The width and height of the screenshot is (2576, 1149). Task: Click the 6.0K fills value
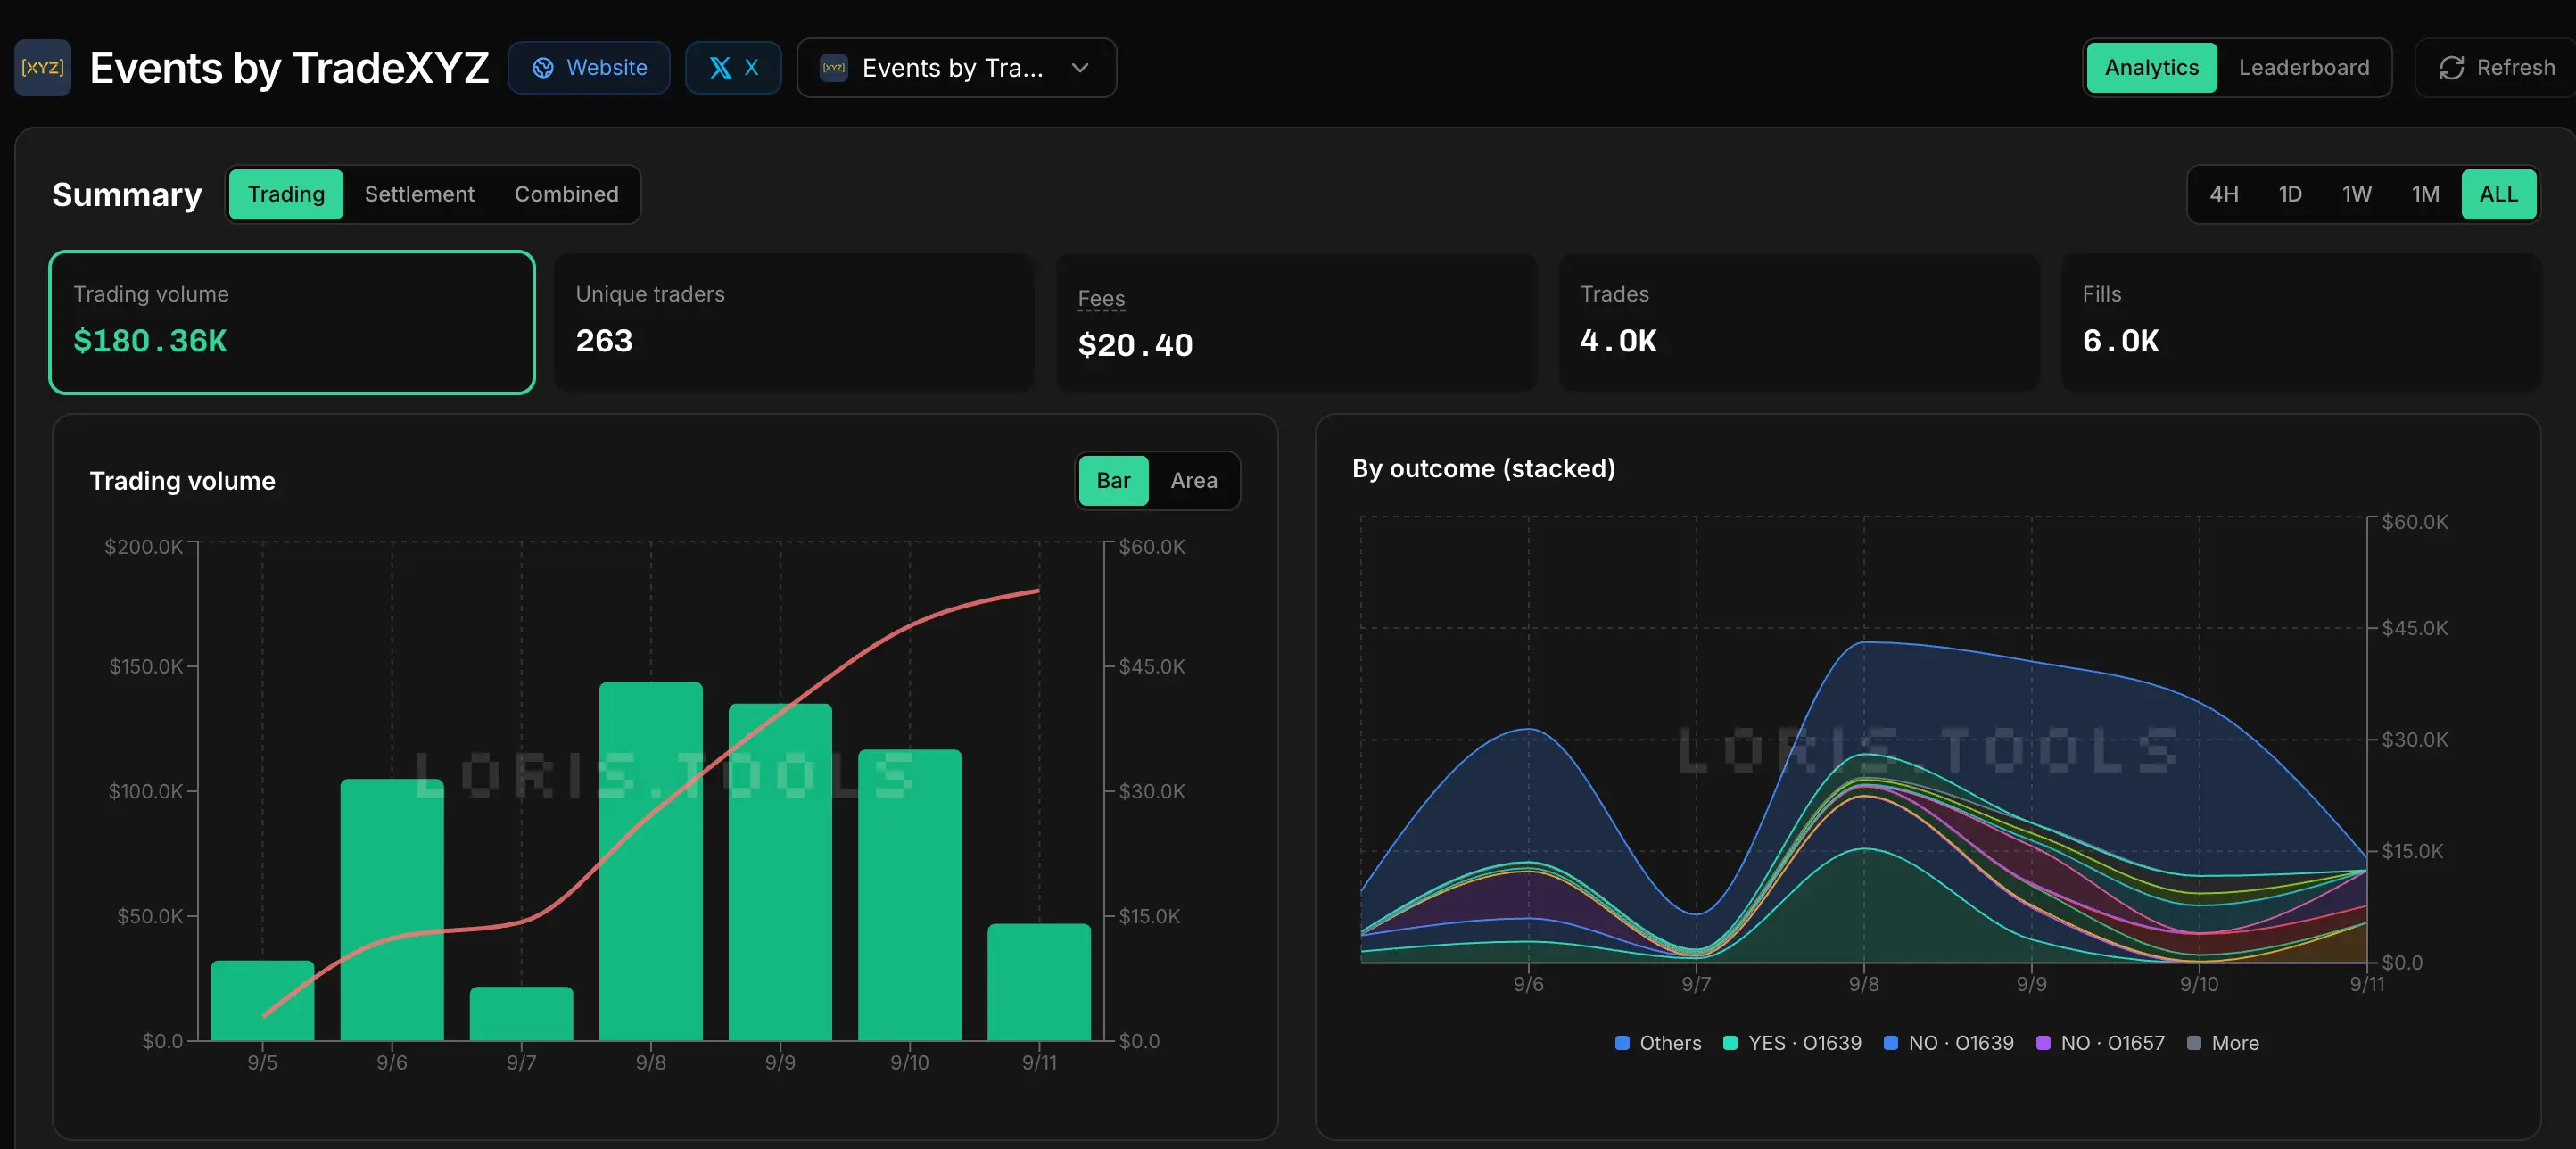point(2120,341)
